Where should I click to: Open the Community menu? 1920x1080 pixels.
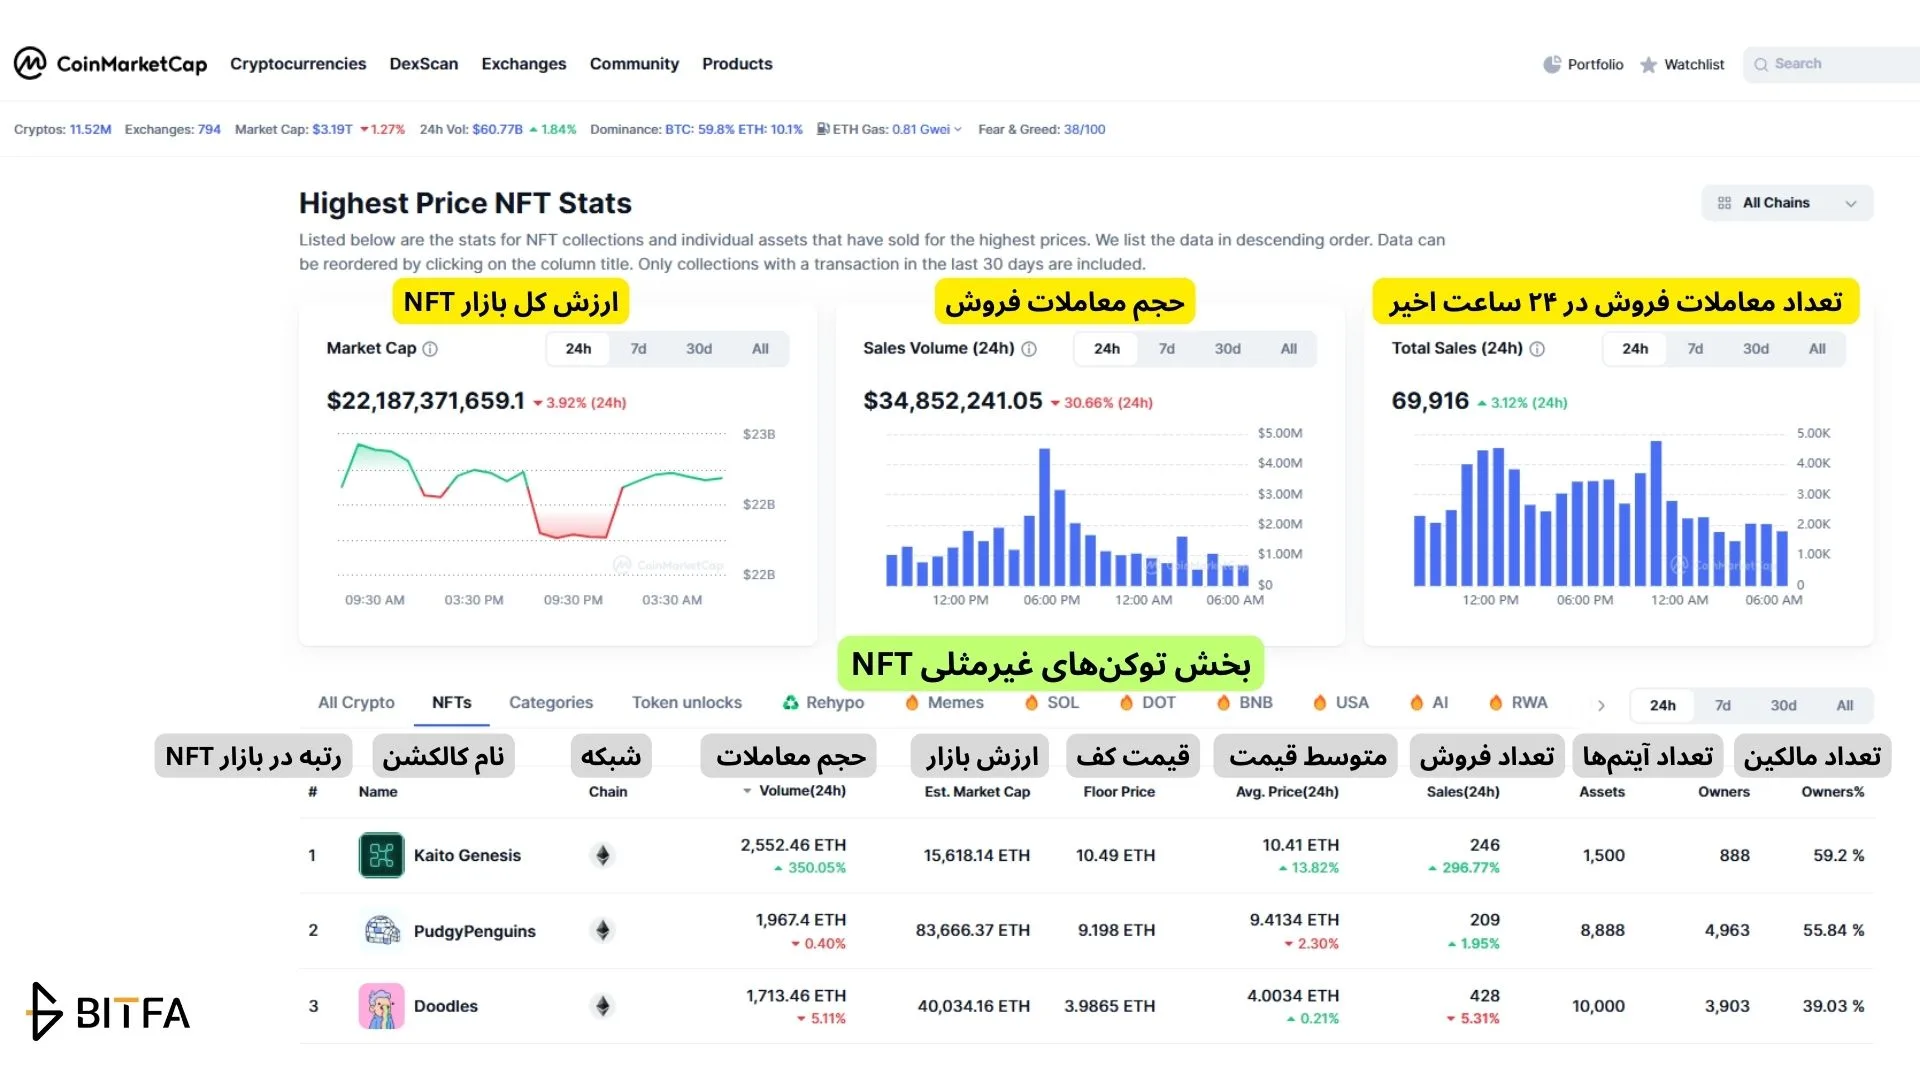click(634, 64)
